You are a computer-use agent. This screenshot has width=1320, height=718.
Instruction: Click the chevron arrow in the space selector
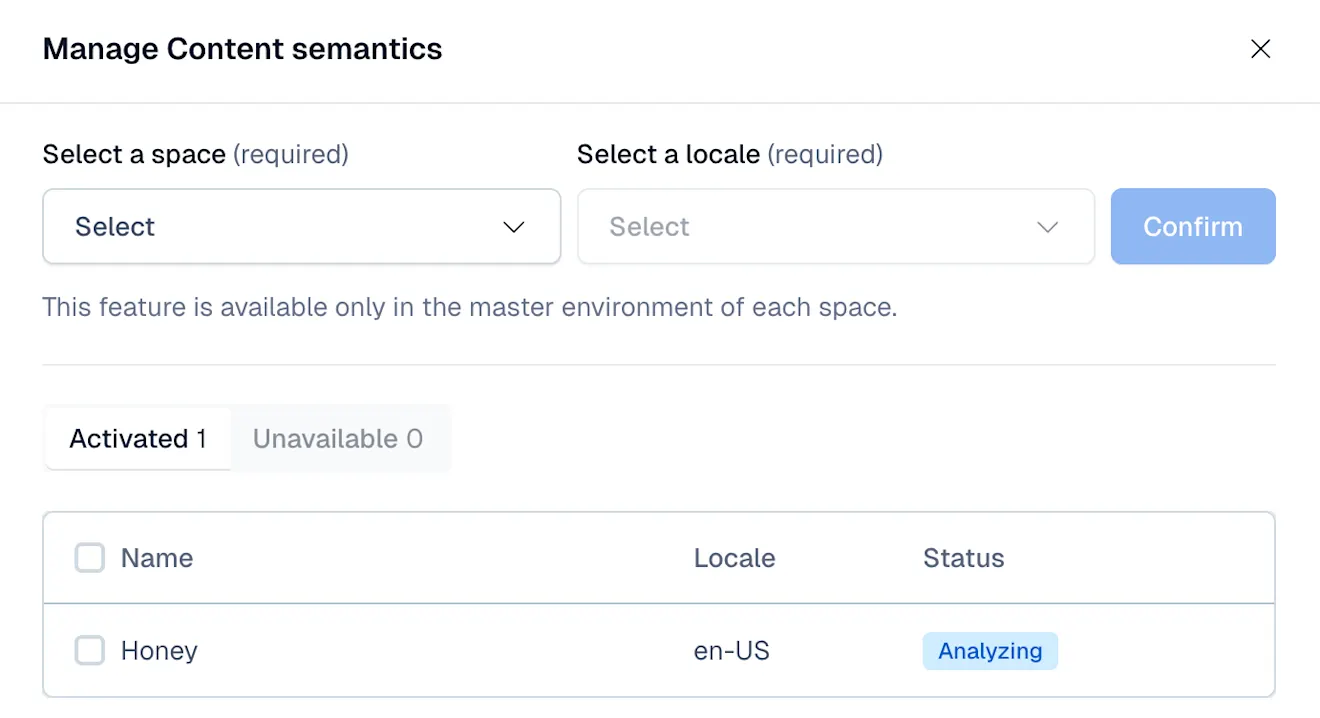[514, 227]
